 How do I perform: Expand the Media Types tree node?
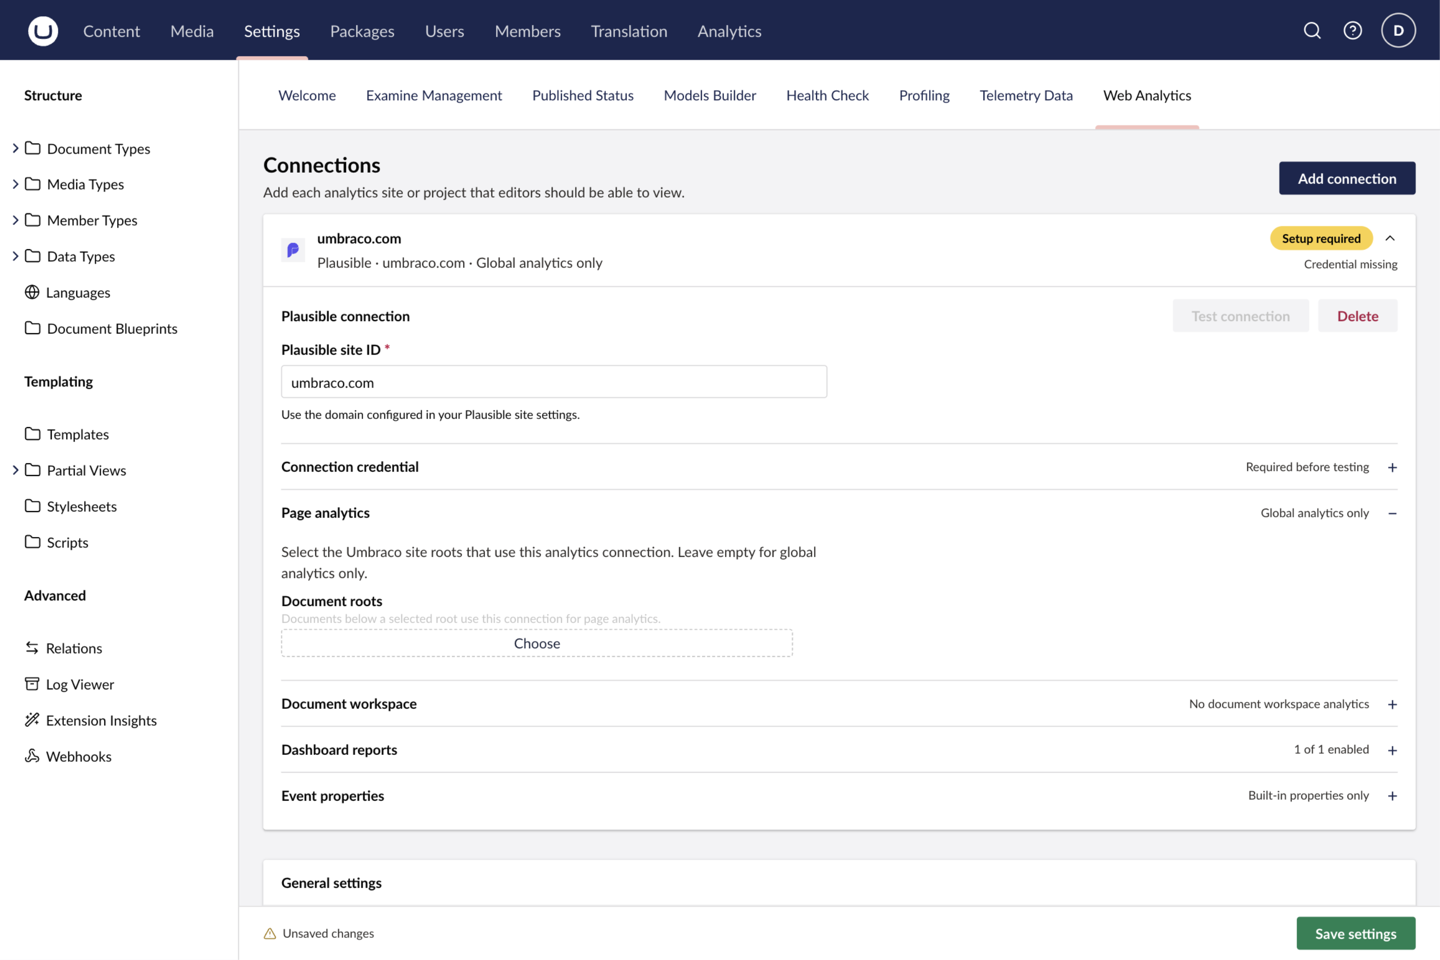tap(15, 184)
